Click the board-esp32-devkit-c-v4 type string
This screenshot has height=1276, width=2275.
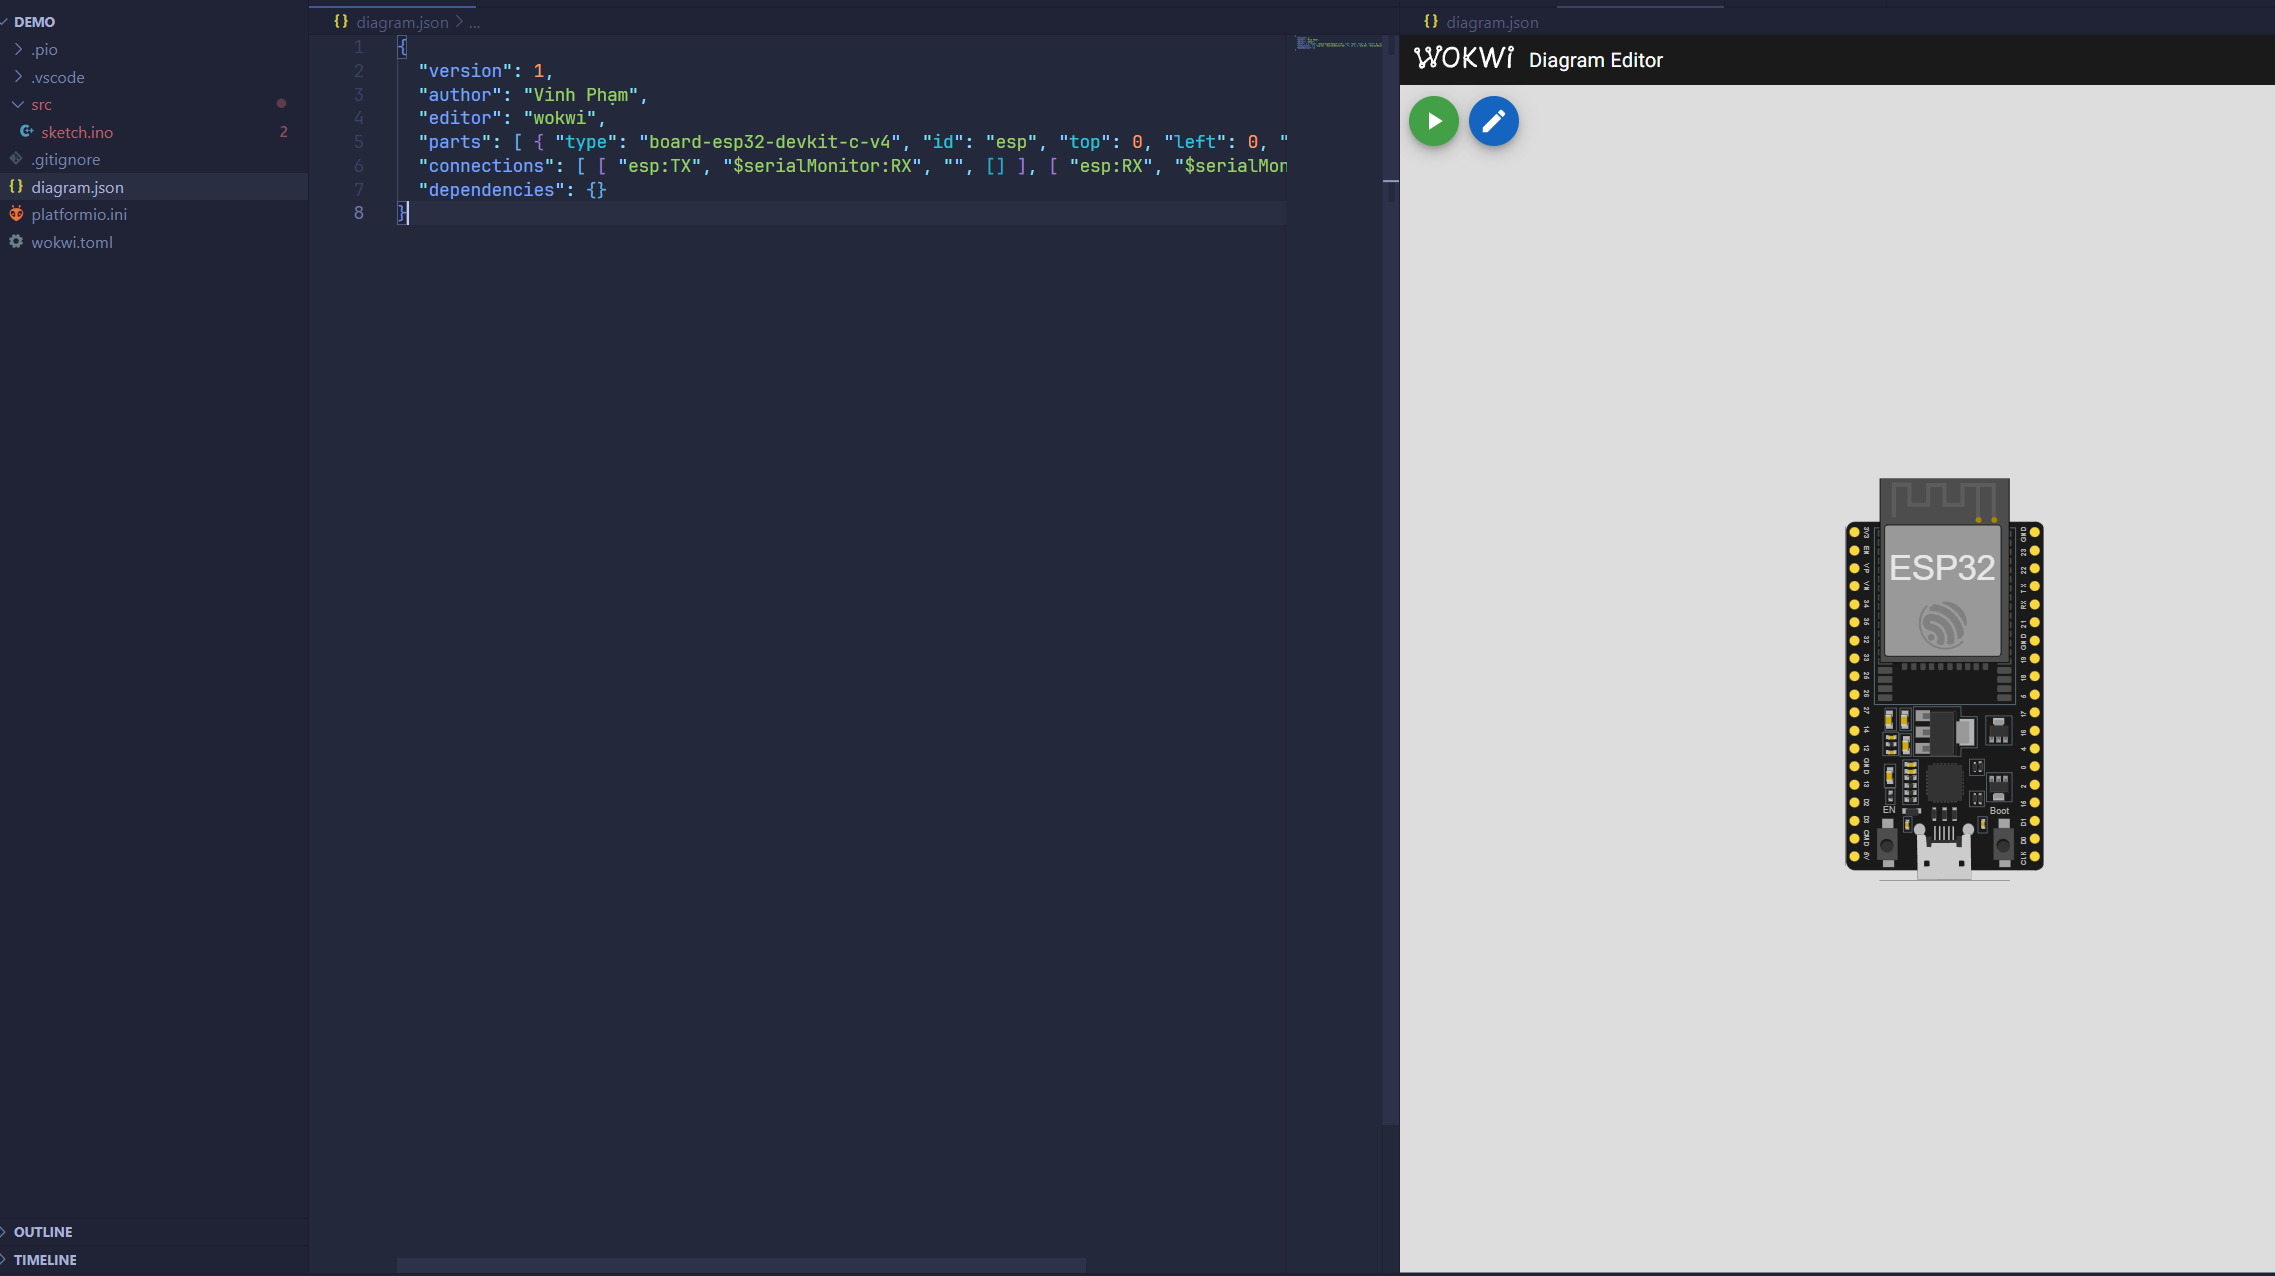click(x=770, y=142)
